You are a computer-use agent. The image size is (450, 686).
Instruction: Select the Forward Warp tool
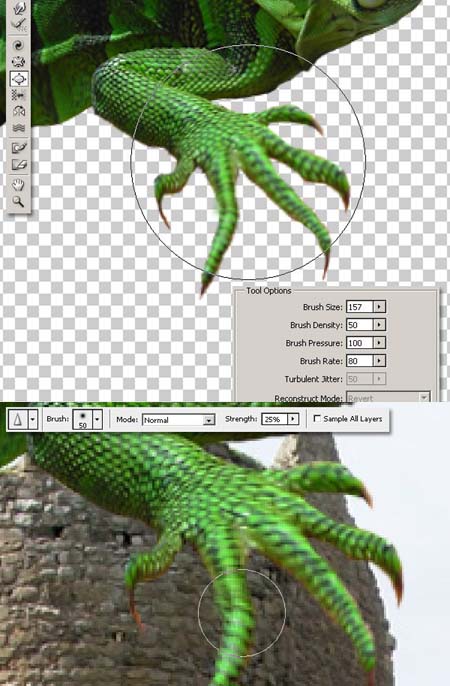tap(19, 7)
